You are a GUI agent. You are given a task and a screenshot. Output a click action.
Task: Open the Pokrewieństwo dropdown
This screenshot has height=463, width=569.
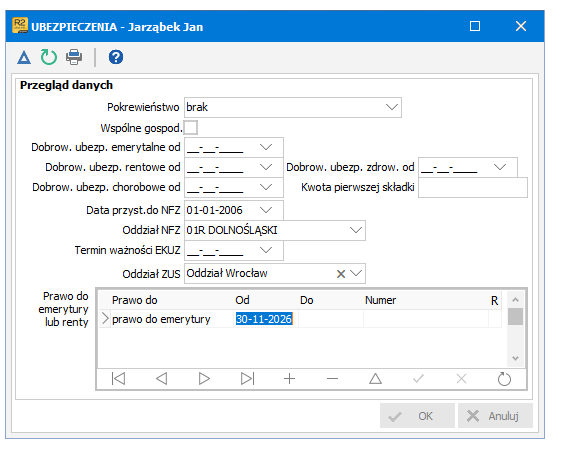coord(392,107)
